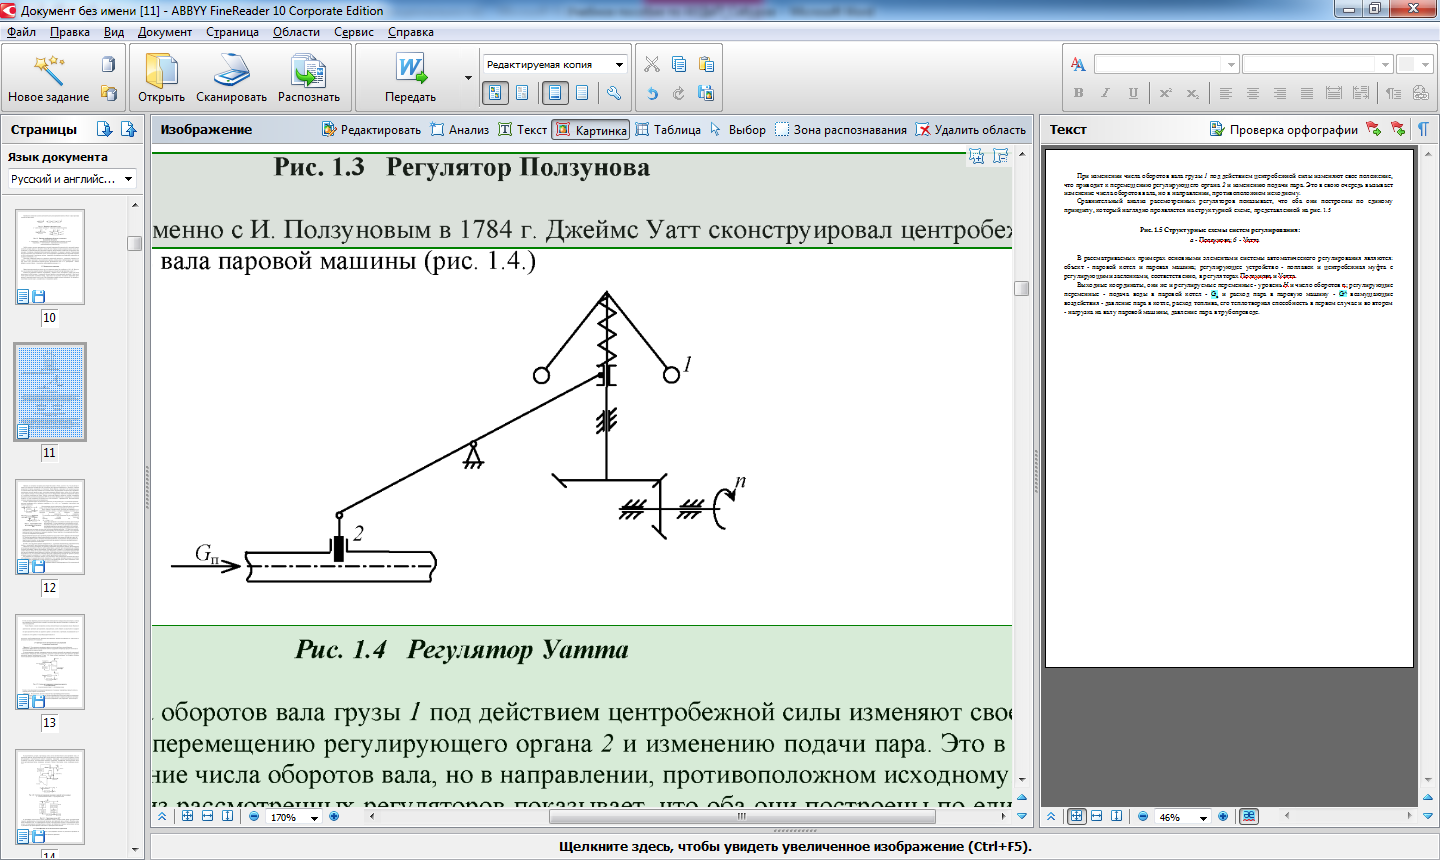Viewport: 1440px width, 860px height.
Task: Jump to next uncertain character flag
Action: click(1373, 129)
